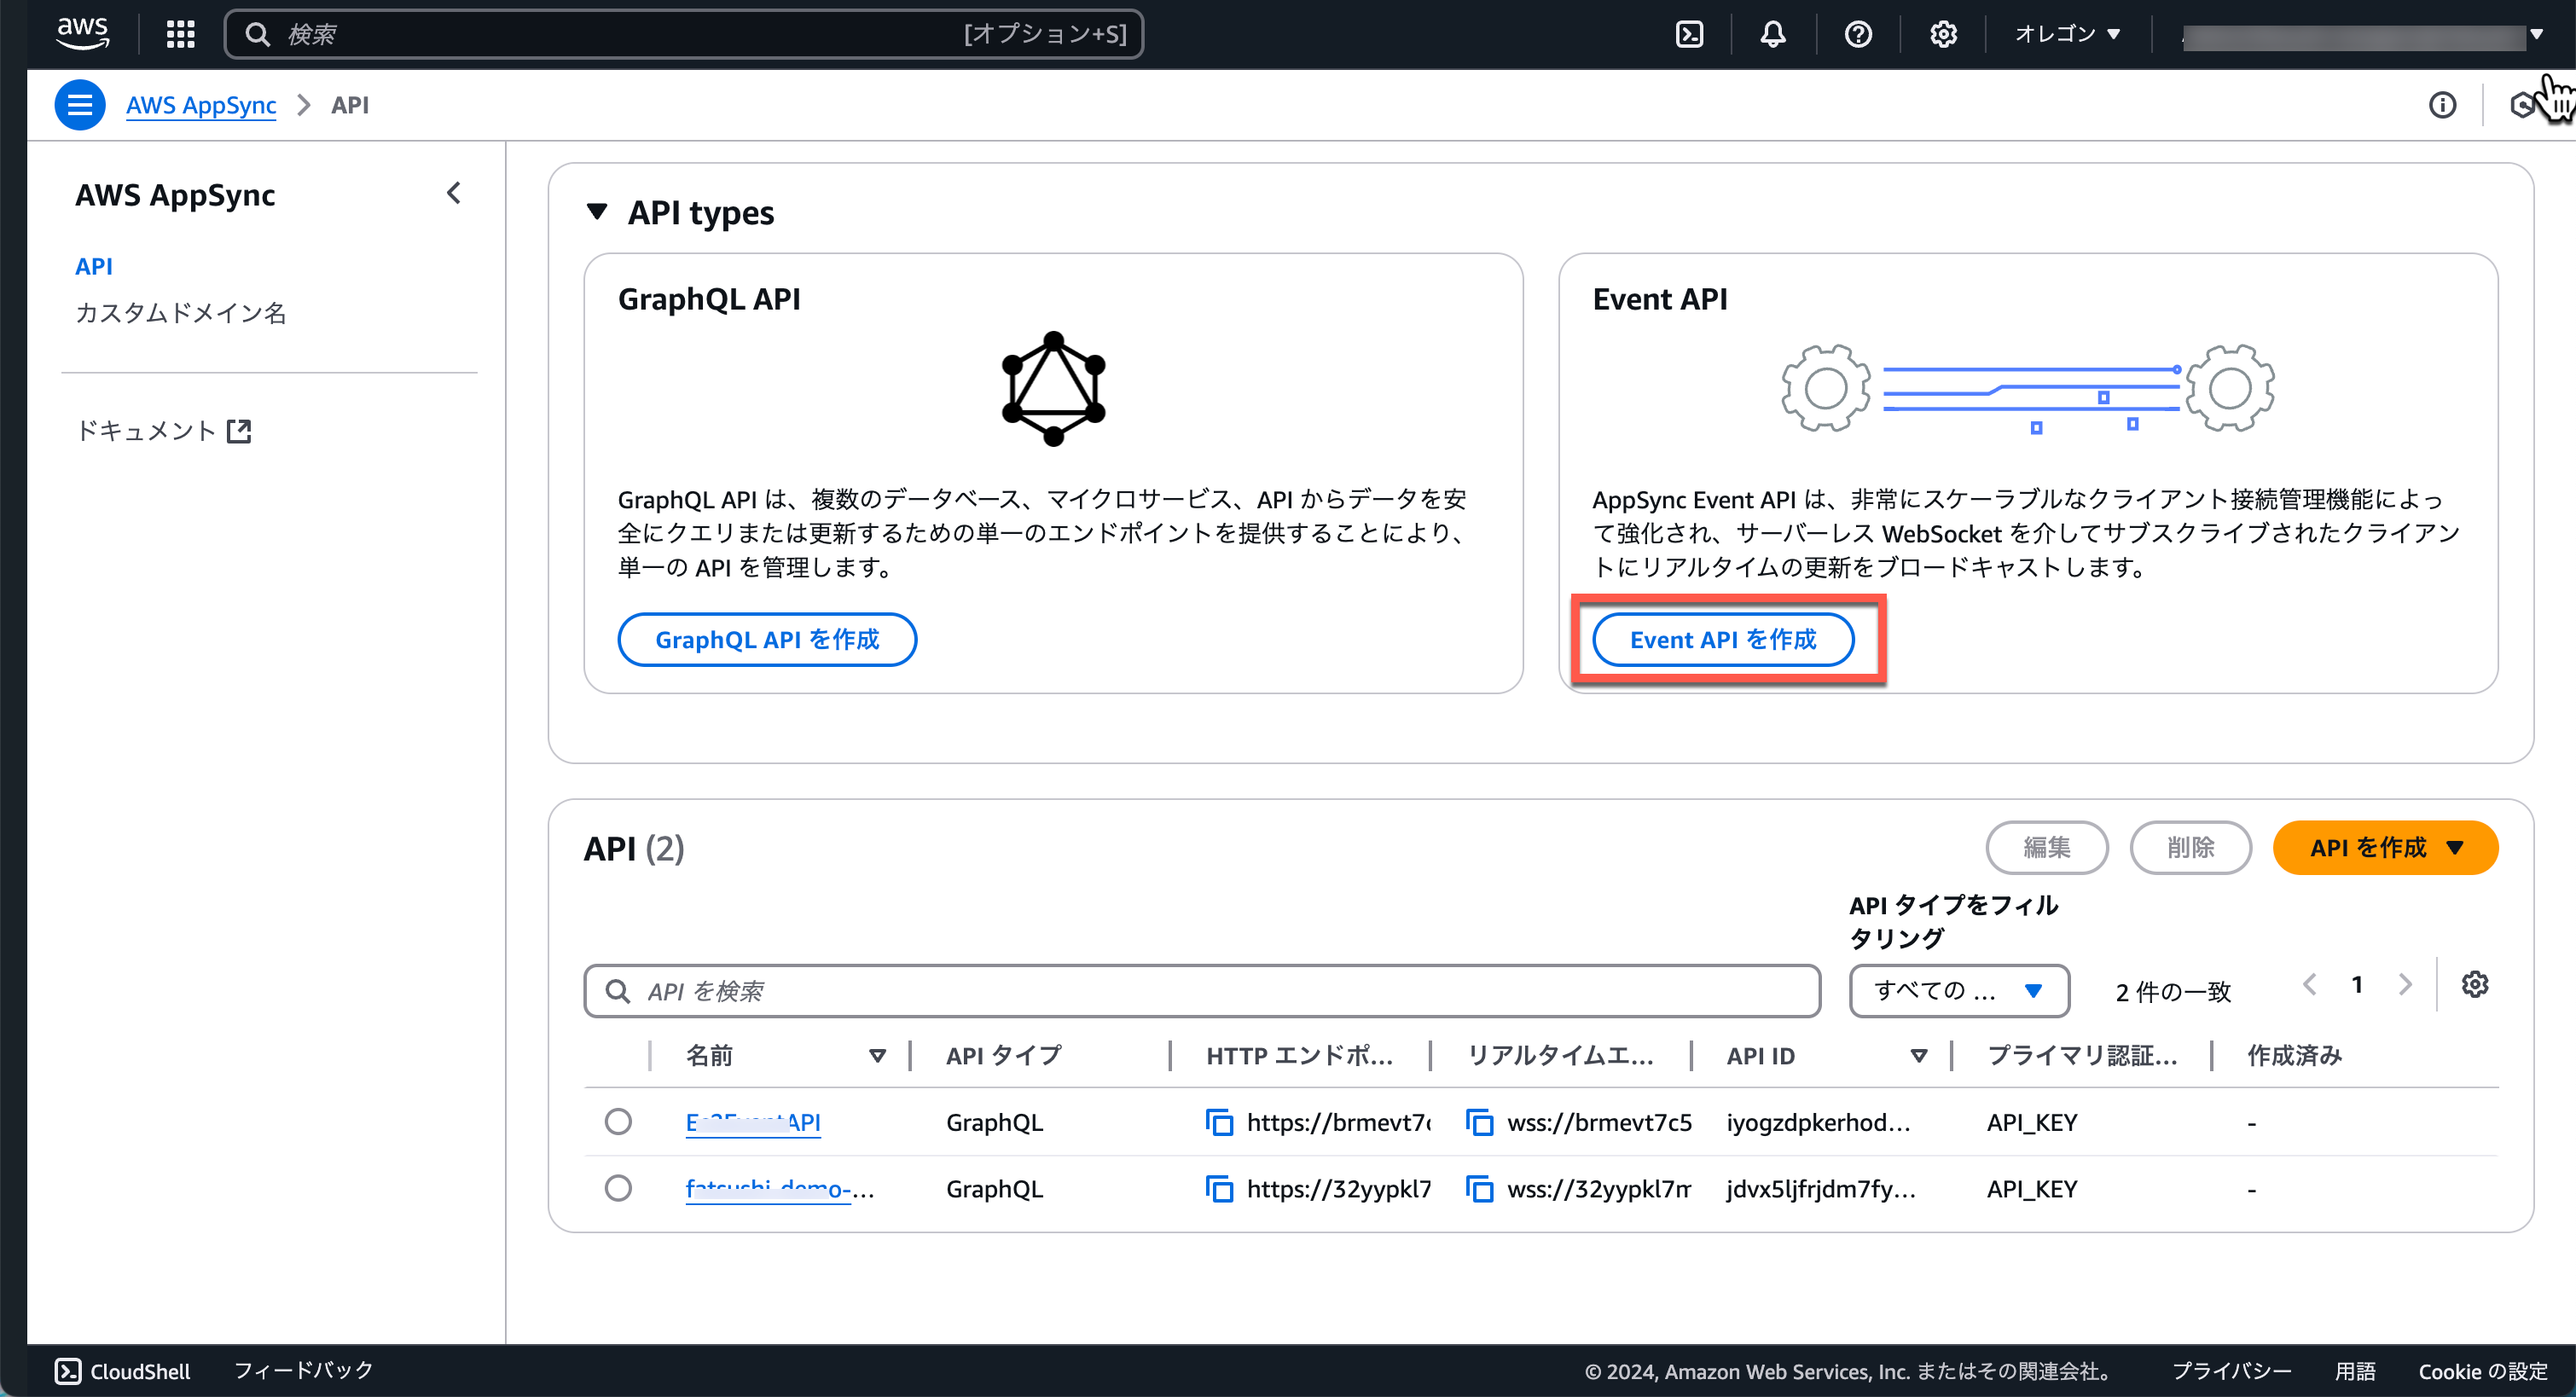The image size is (2576, 1397).
Task: Select the second API row radio button
Action: click(618, 1188)
